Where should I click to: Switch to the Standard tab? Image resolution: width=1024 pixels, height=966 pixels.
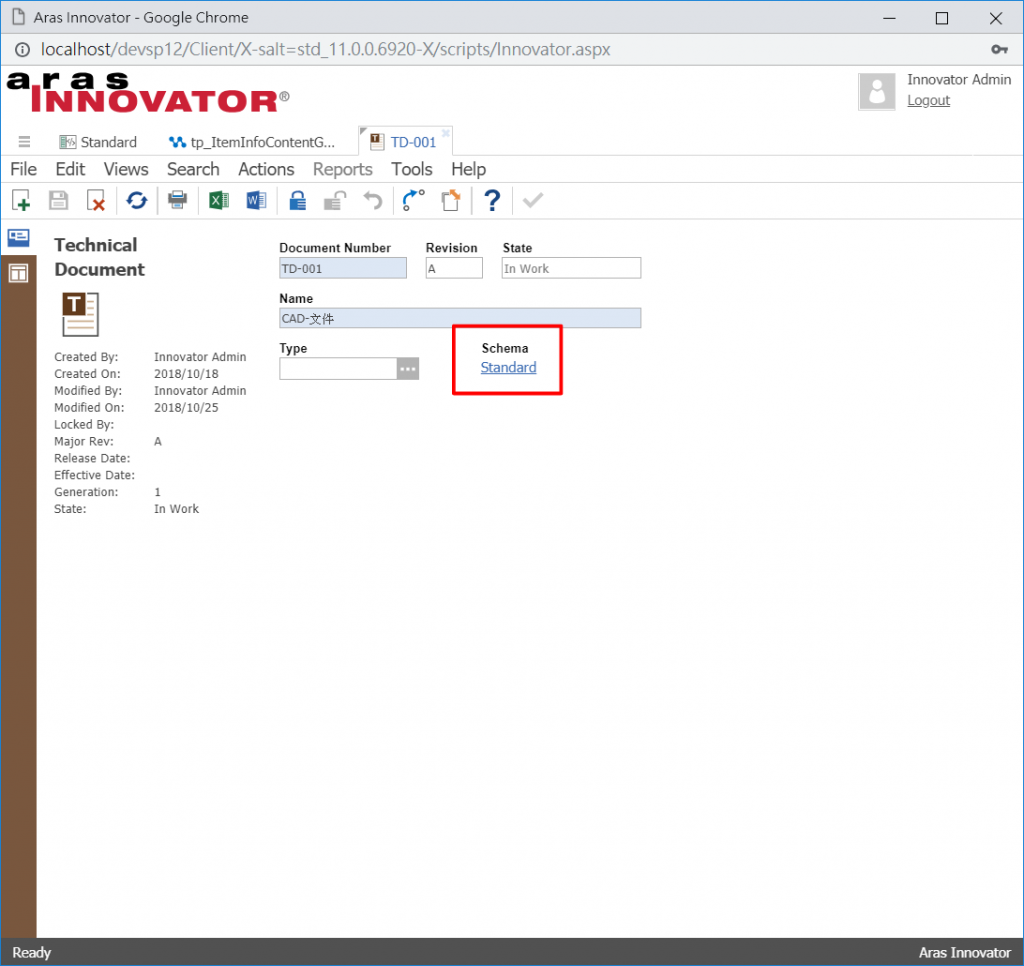[x=98, y=142]
